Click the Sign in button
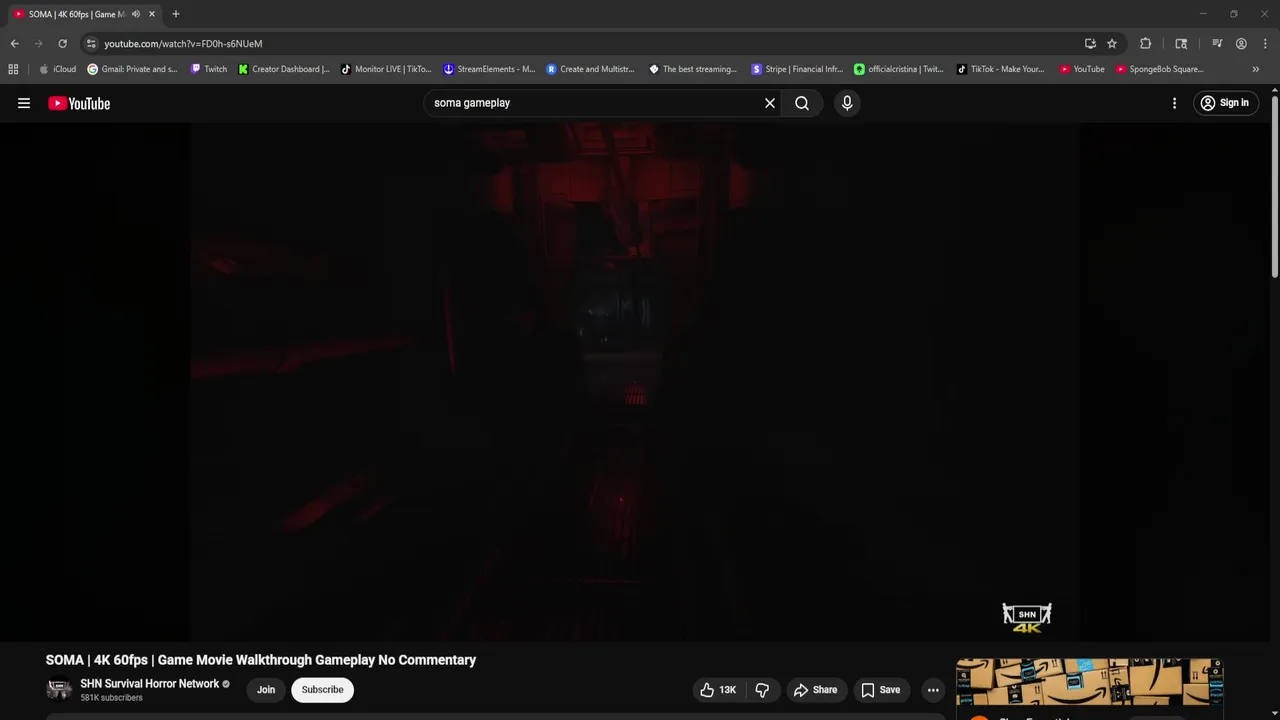Image resolution: width=1280 pixels, height=720 pixels. click(x=1225, y=103)
